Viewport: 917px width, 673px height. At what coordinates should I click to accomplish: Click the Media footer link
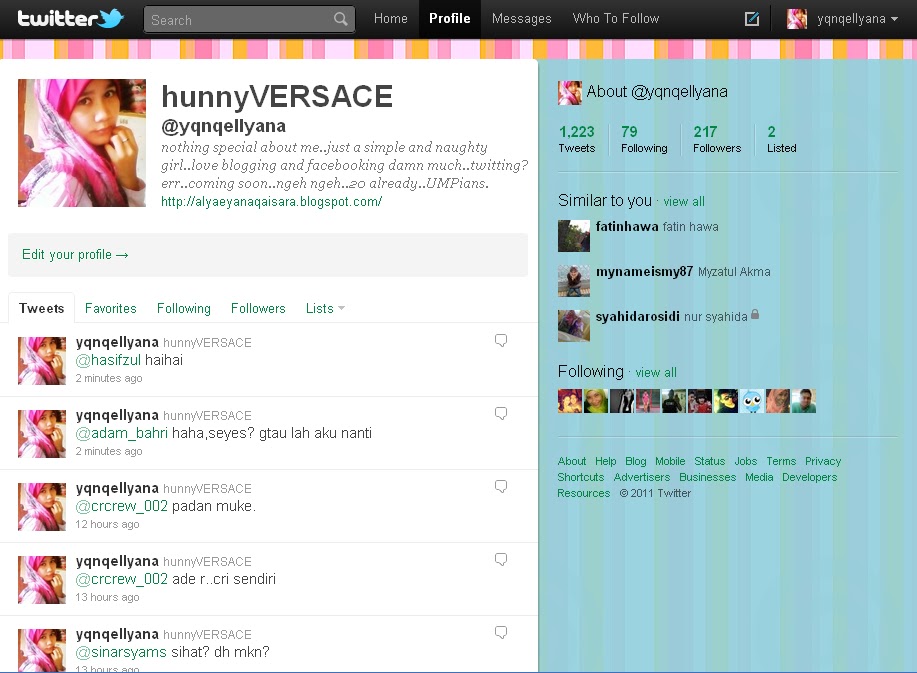pyautogui.click(x=759, y=477)
